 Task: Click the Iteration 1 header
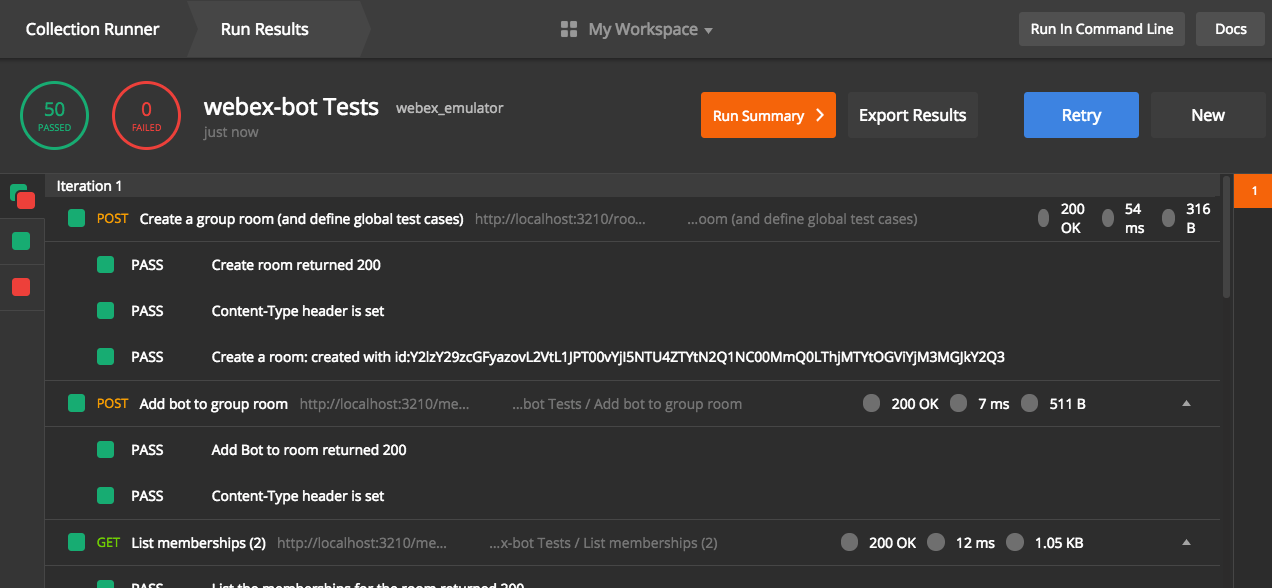tap(632, 185)
